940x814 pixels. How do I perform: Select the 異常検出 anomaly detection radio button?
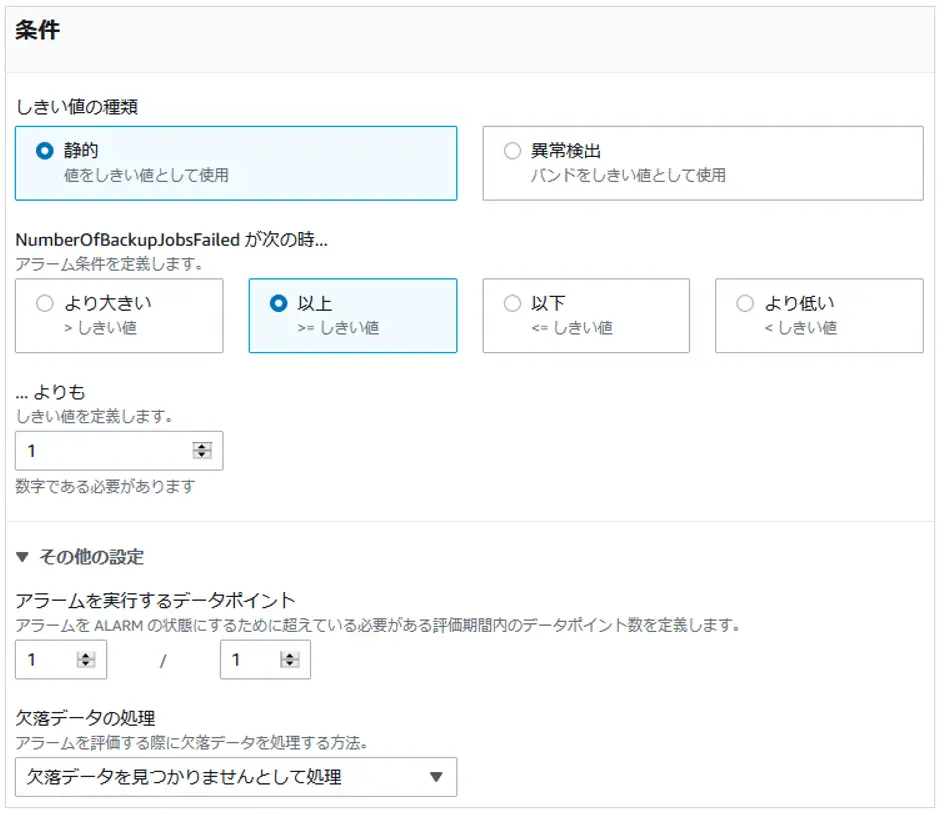pyautogui.click(x=512, y=150)
